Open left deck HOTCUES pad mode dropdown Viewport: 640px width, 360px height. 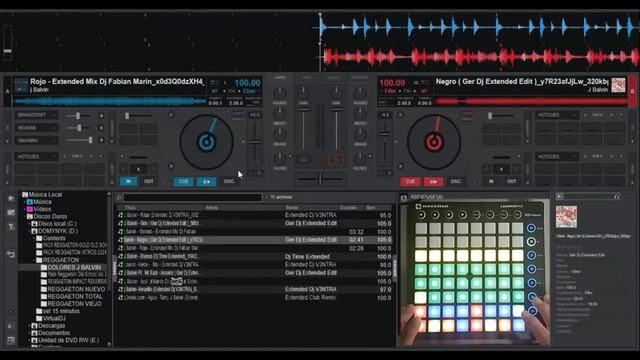36,157
